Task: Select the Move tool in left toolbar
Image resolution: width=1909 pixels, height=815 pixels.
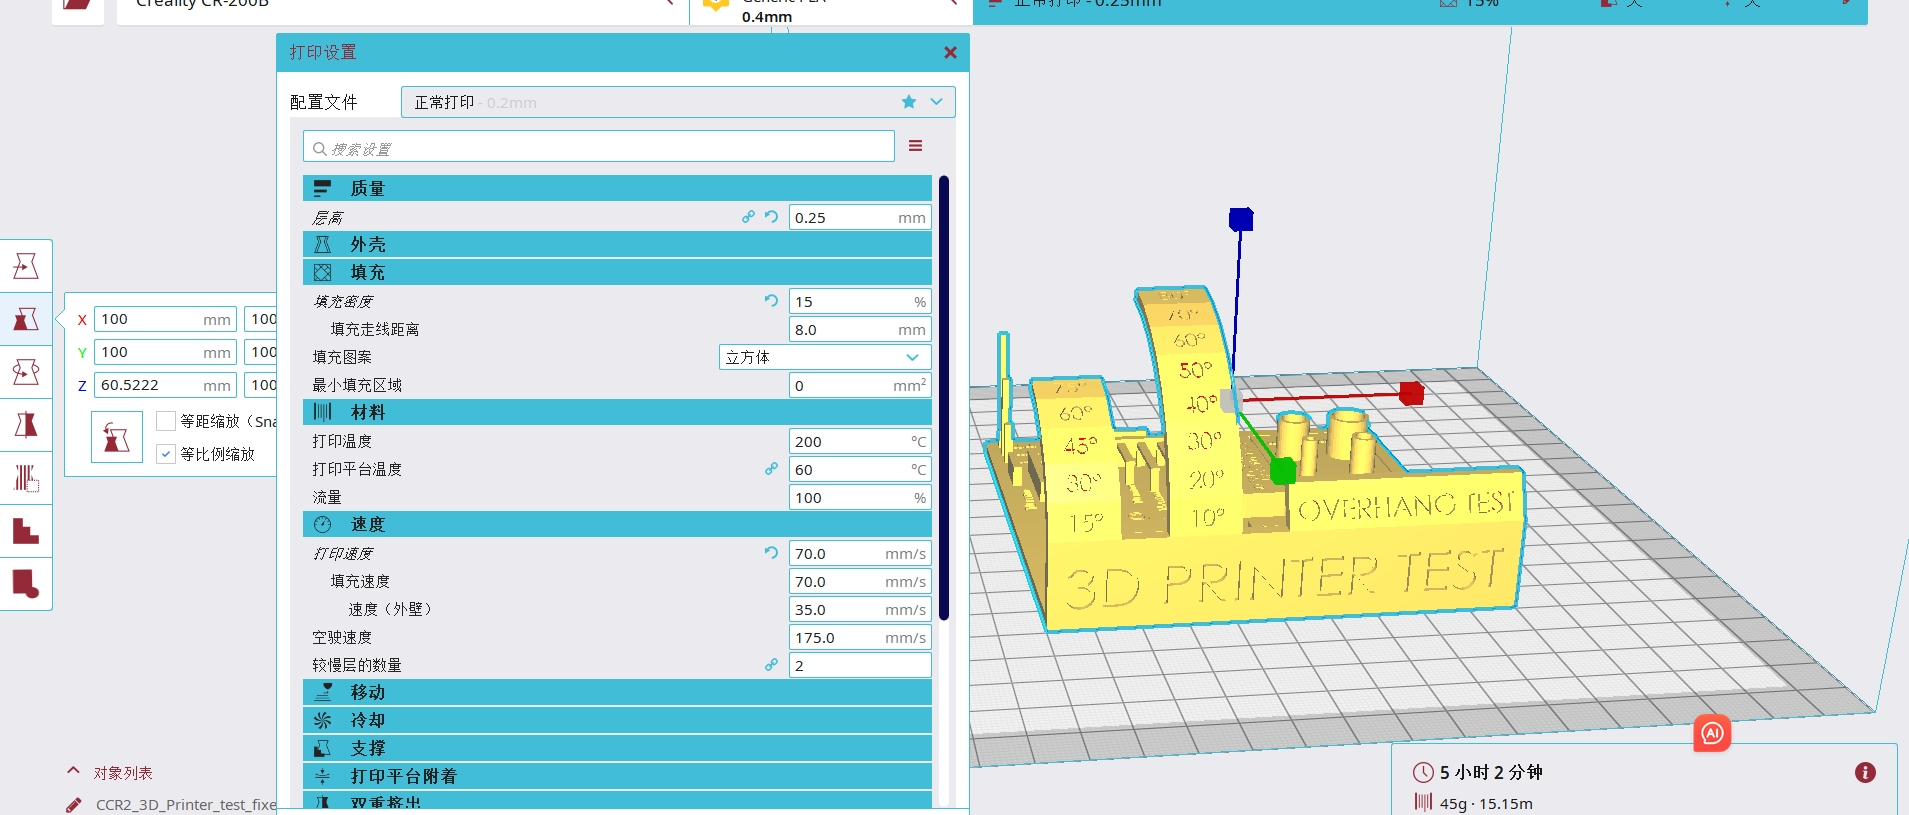Action: point(26,266)
